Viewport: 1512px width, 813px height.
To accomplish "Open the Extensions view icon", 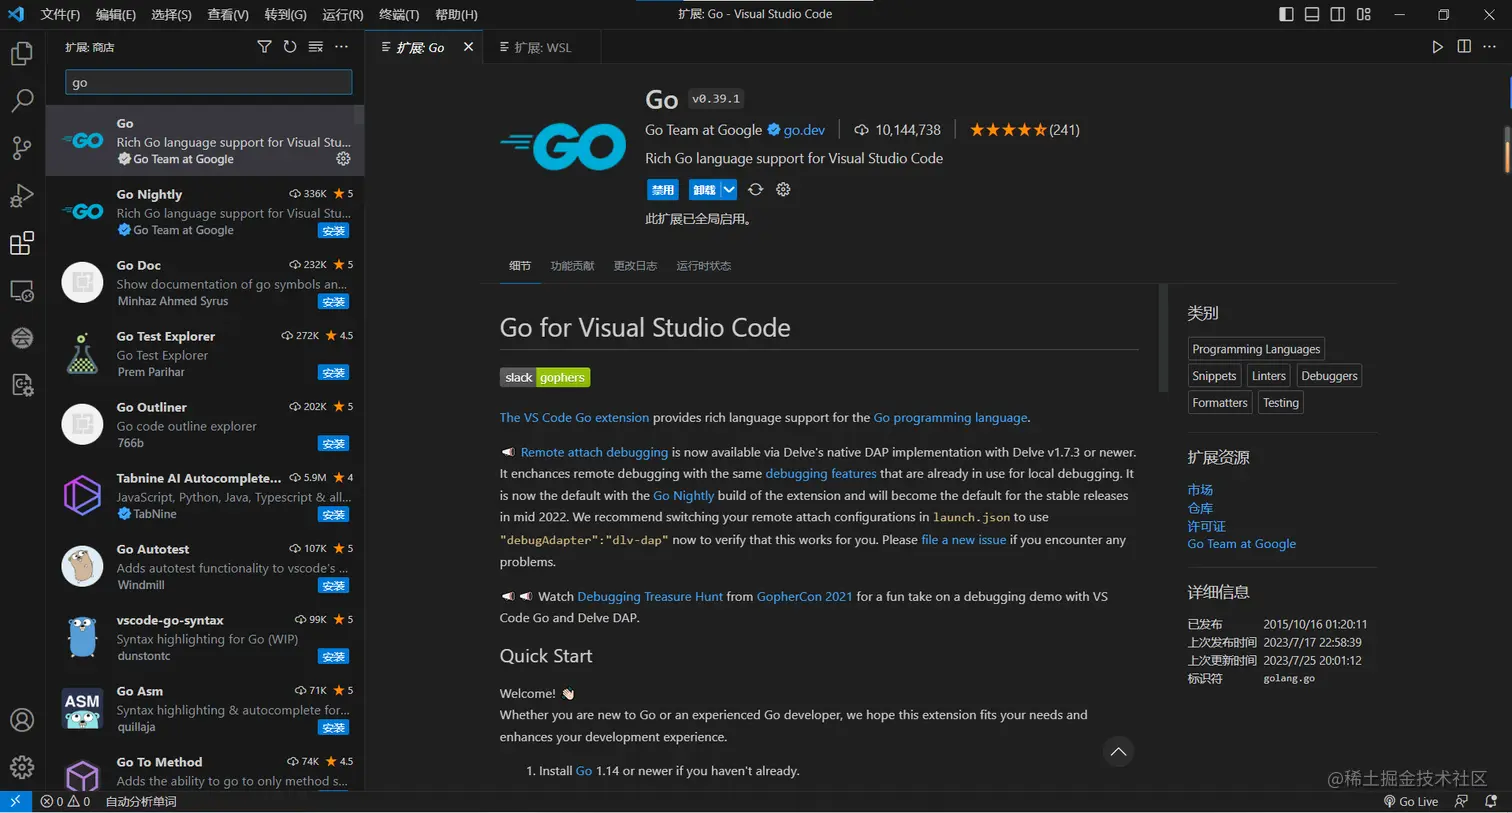I will [x=22, y=243].
